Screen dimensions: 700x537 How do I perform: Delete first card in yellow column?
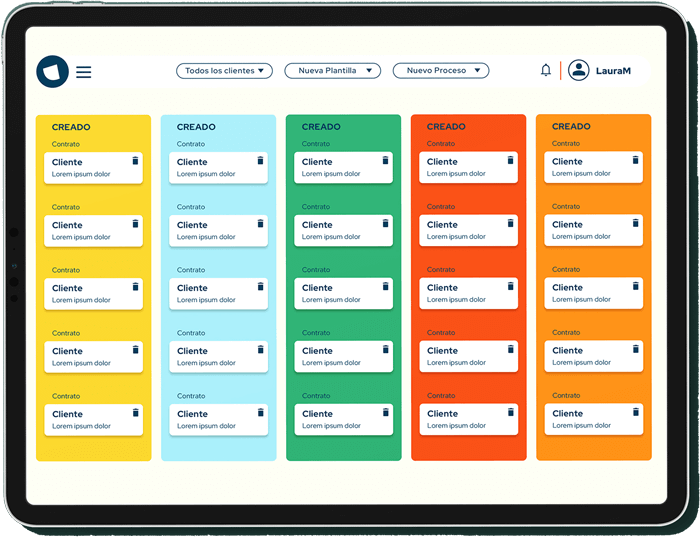[135, 160]
